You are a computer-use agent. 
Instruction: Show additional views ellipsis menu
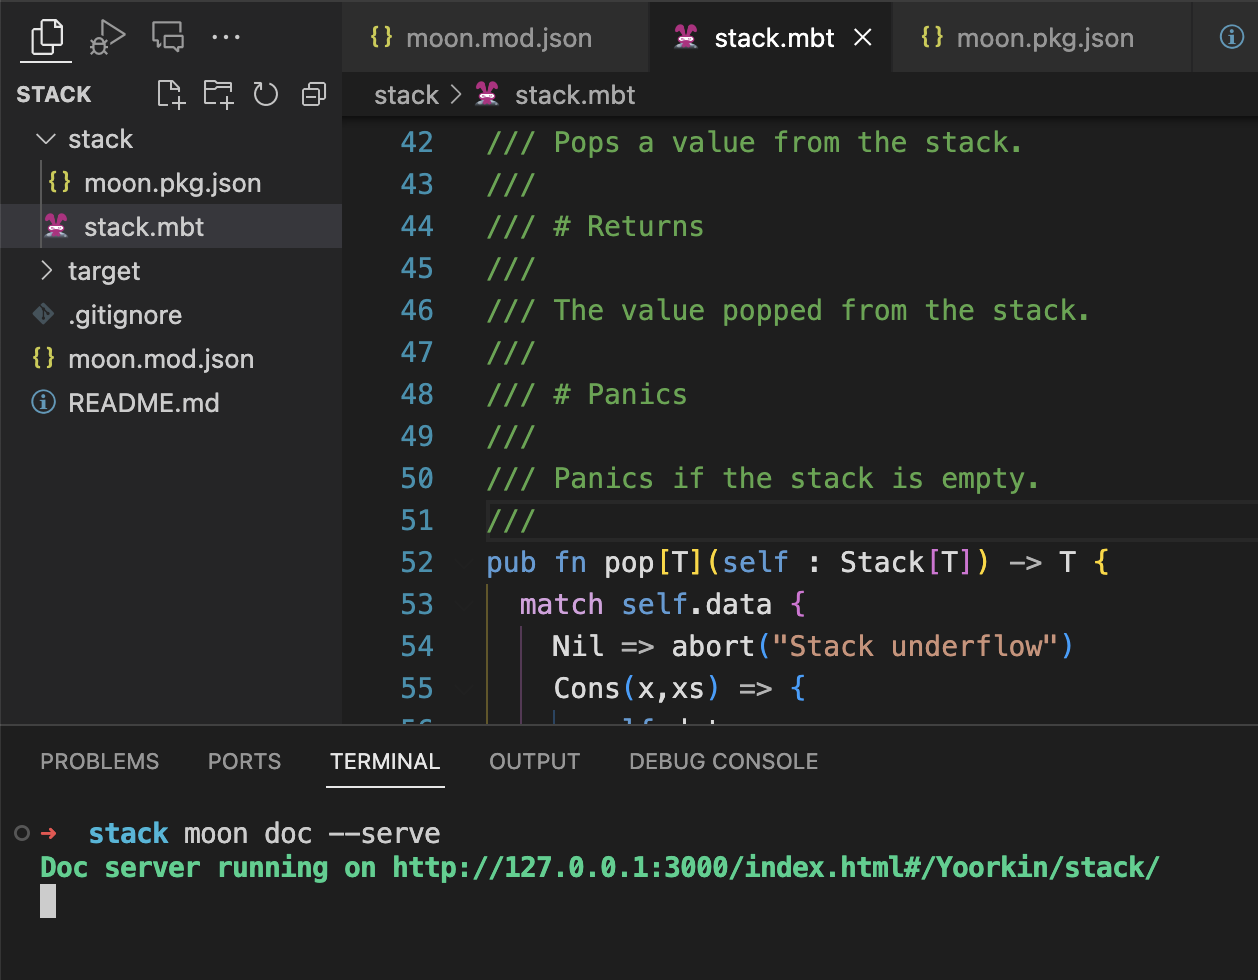(226, 38)
